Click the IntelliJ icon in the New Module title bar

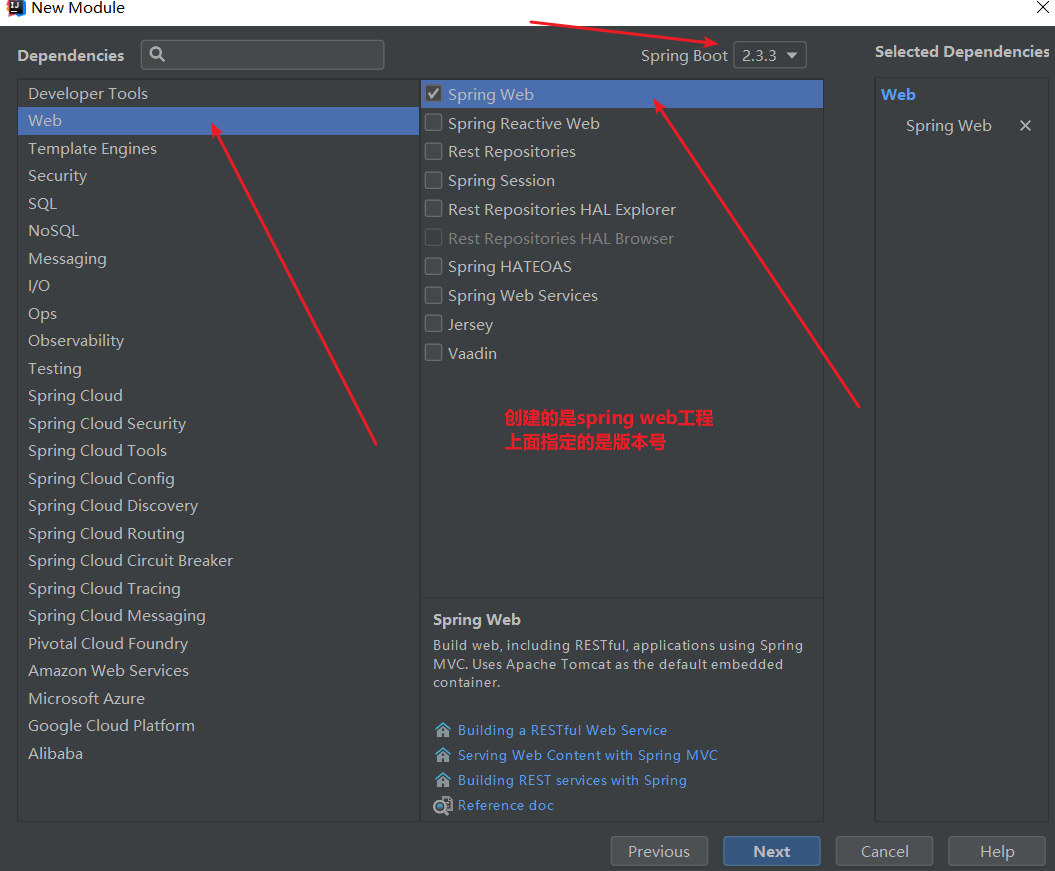coord(15,8)
